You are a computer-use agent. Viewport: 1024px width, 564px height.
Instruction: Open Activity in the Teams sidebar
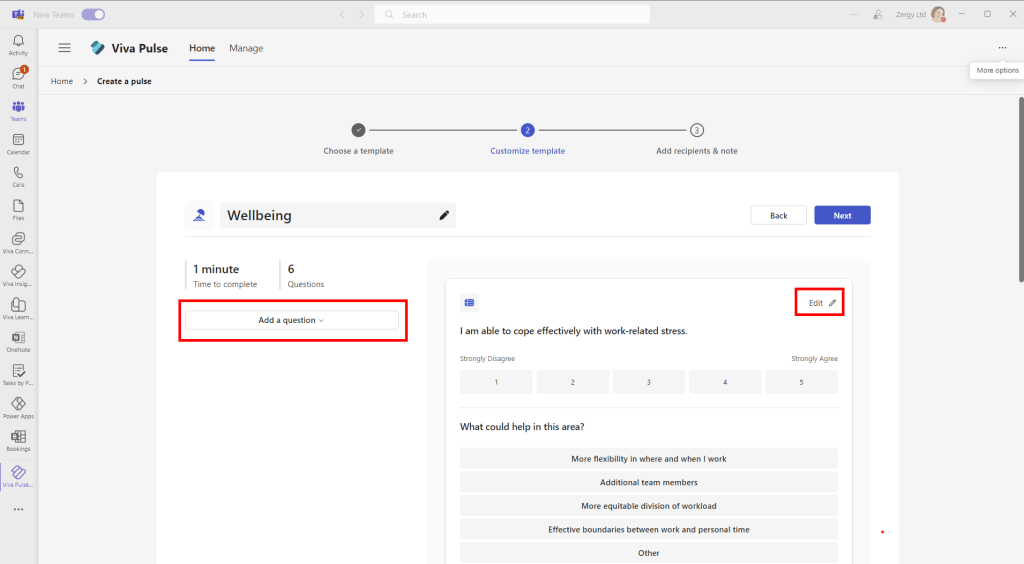(18, 44)
